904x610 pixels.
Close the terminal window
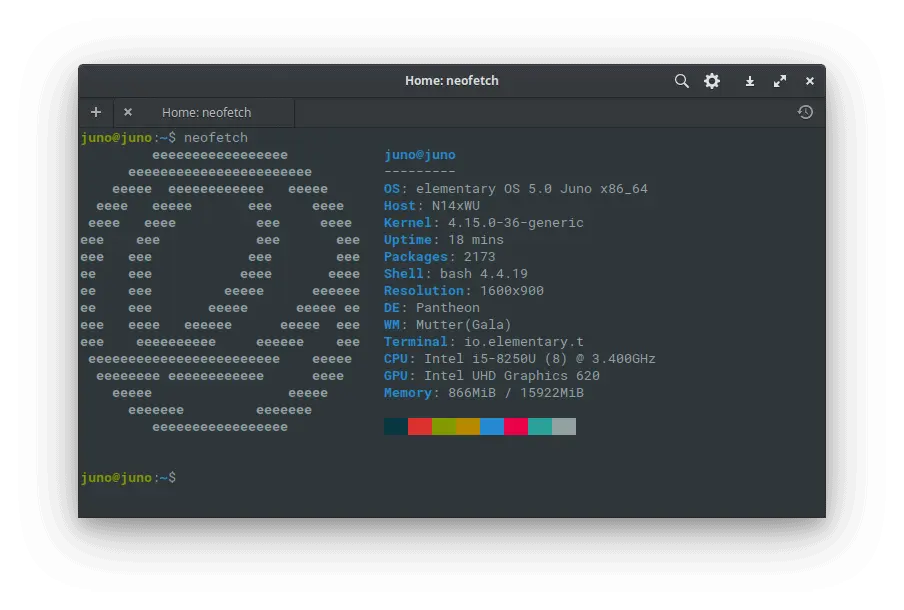(x=810, y=81)
